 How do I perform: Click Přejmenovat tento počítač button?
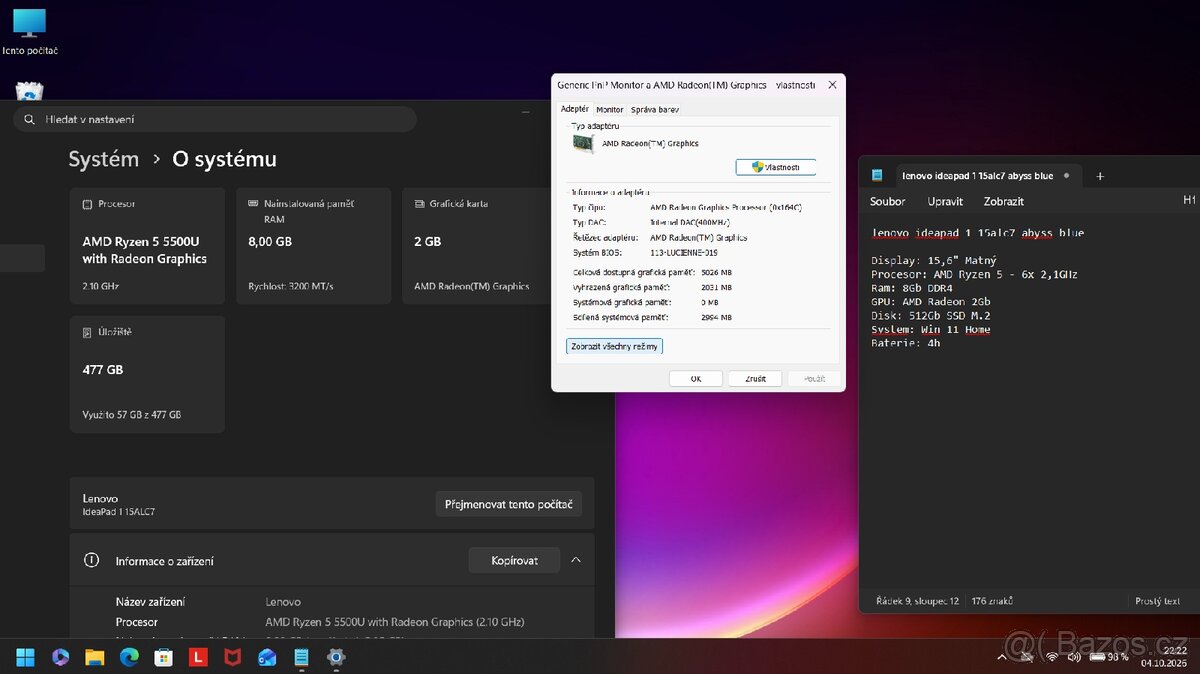tap(508, 504)
